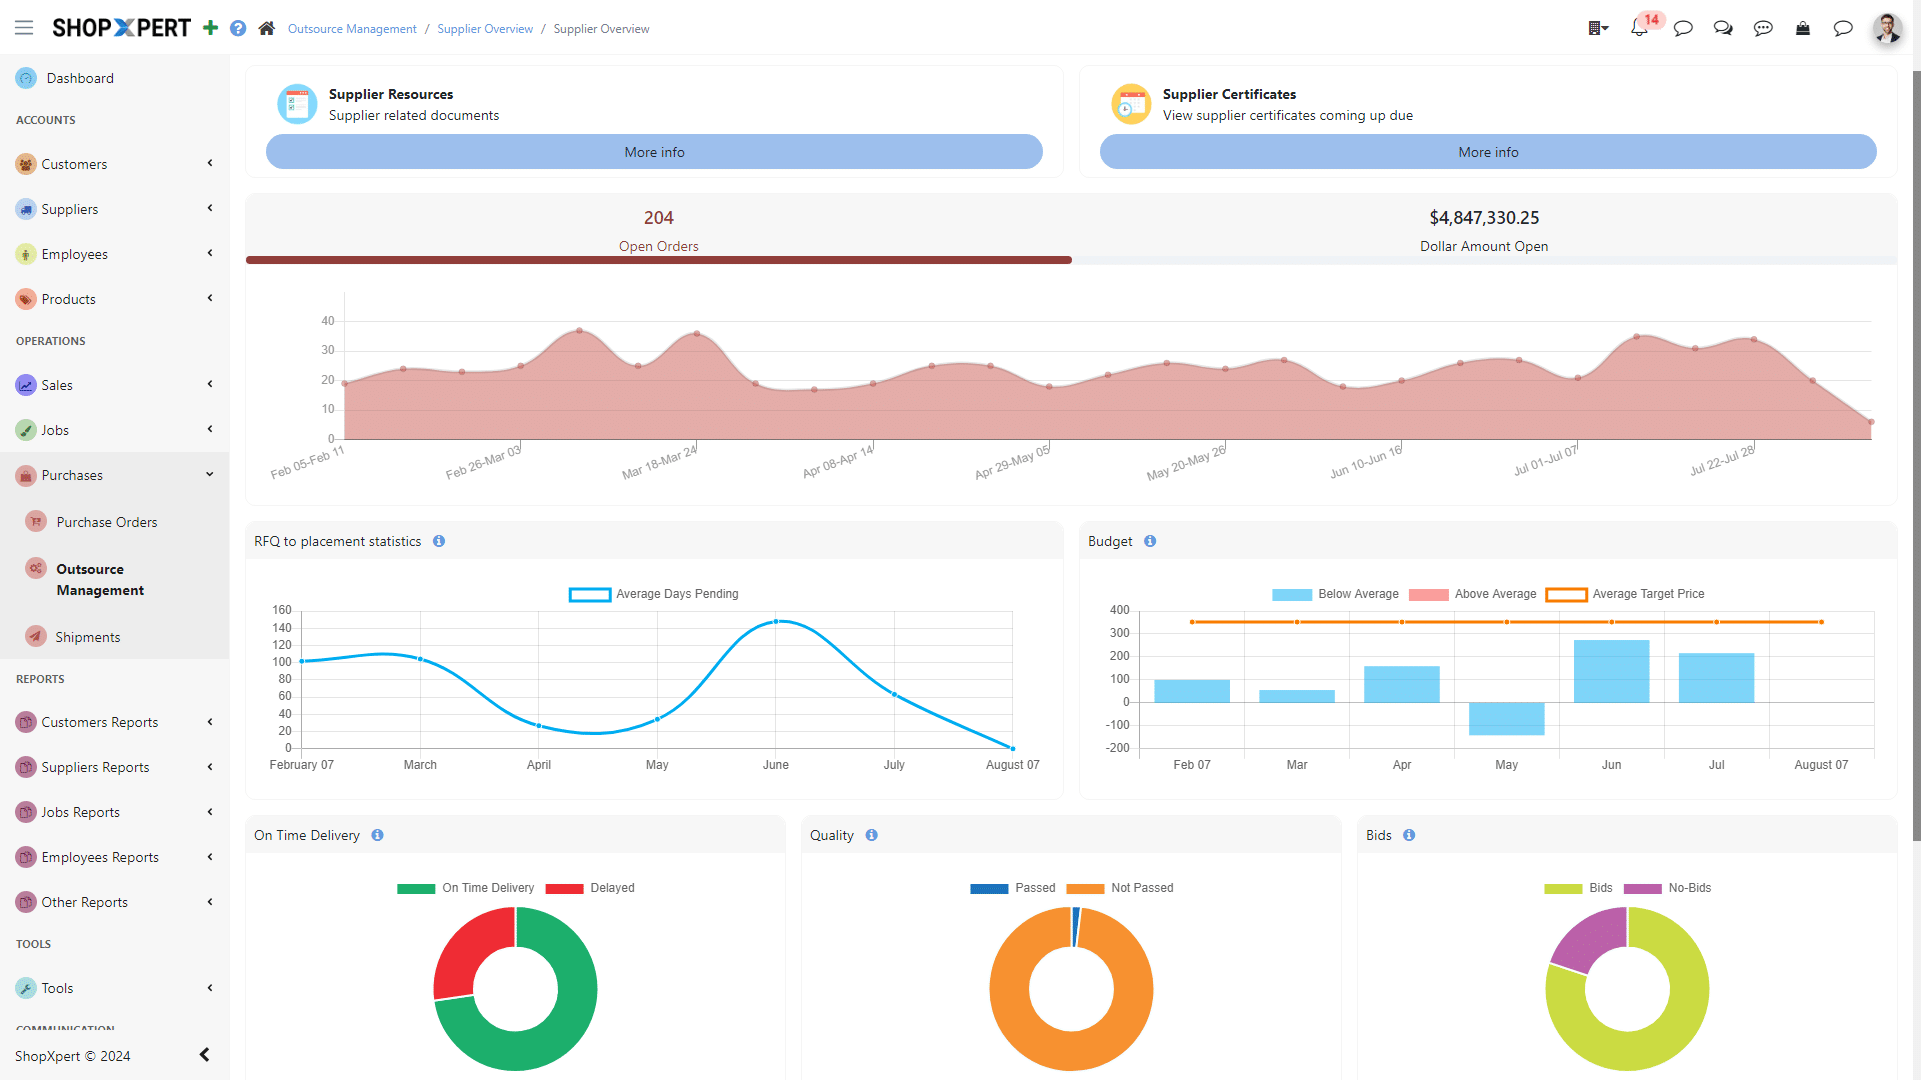Click the red Open Orders progress bar
The width and height of the screenshot is (1921, 1080).
point(659,260)
